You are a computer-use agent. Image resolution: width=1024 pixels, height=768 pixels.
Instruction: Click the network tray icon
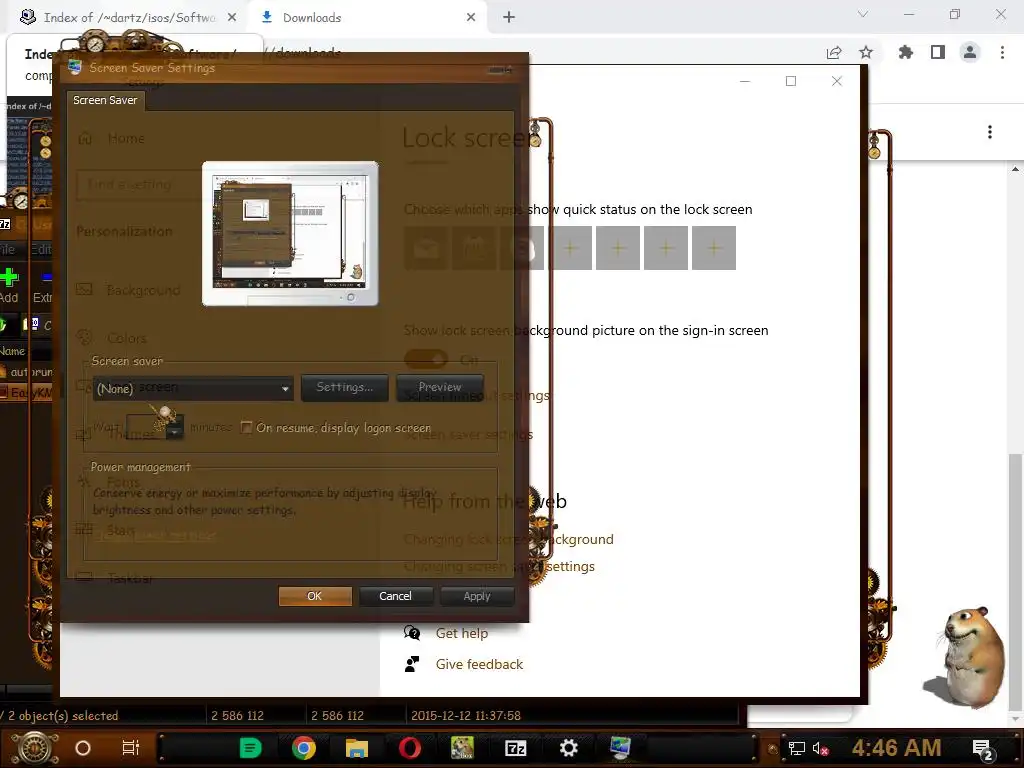[796, 748]
